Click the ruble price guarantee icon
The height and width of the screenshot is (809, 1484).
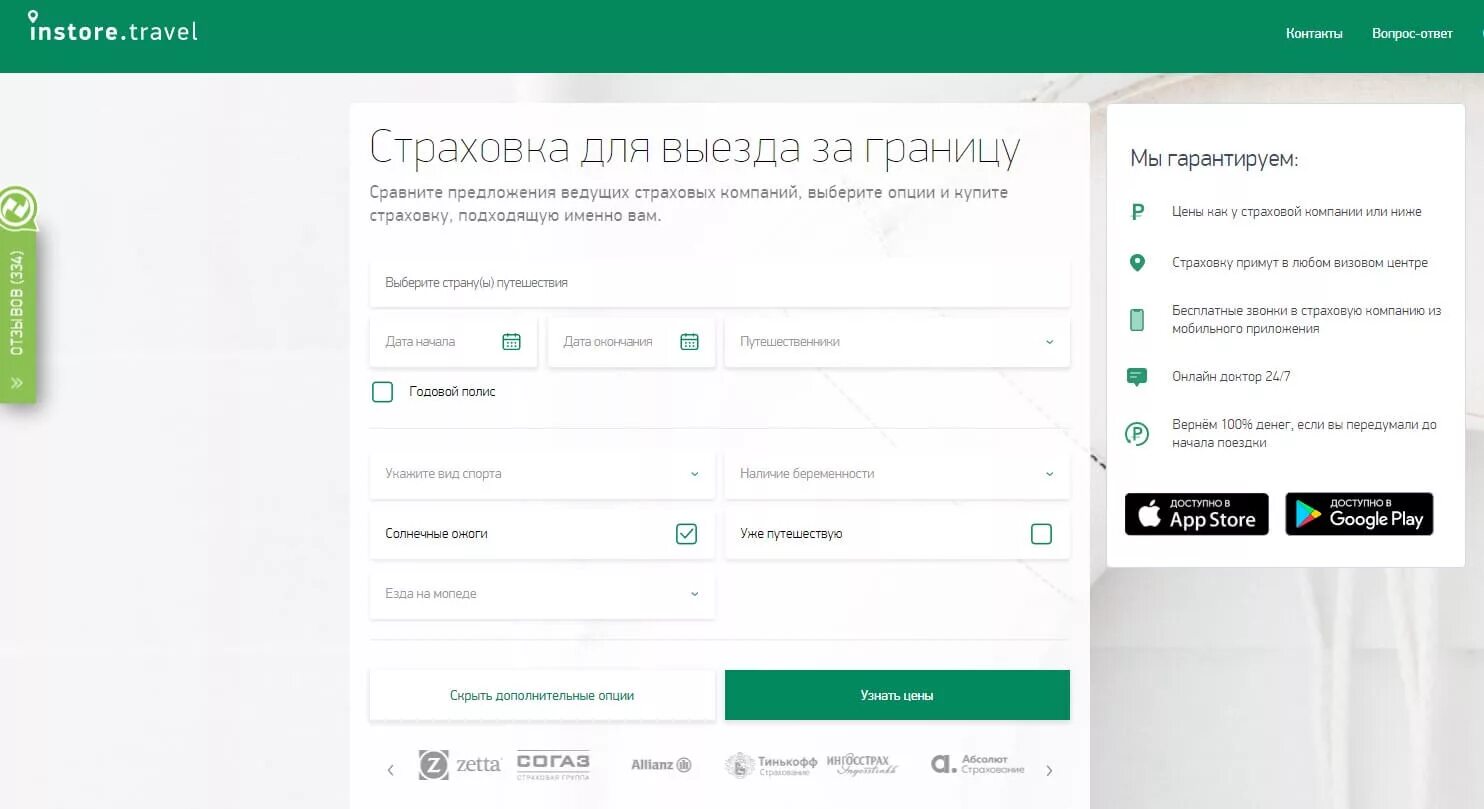pyautogui.click(x=1137, y=212)
